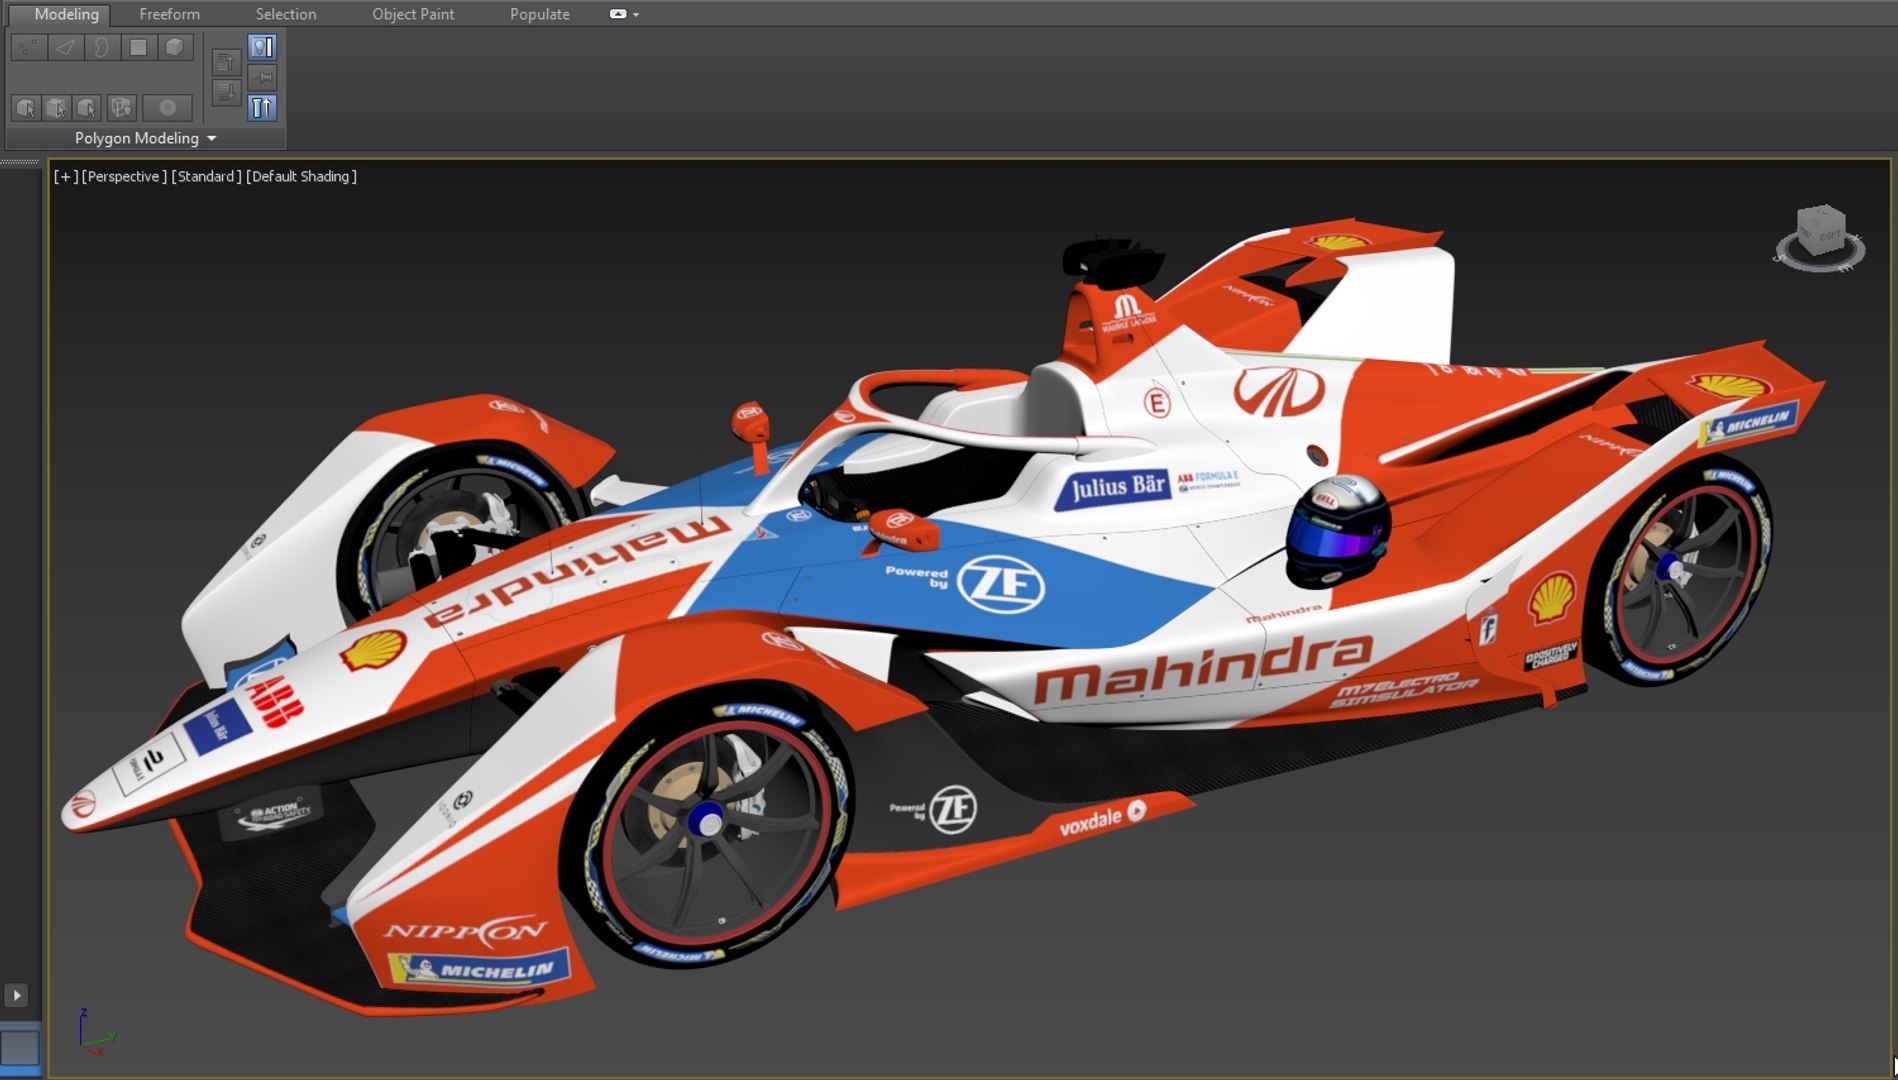Viewport: 1898px width, 1080px height.
Task: Click the soft selection circle icon
Action: (x=167, y=107)
